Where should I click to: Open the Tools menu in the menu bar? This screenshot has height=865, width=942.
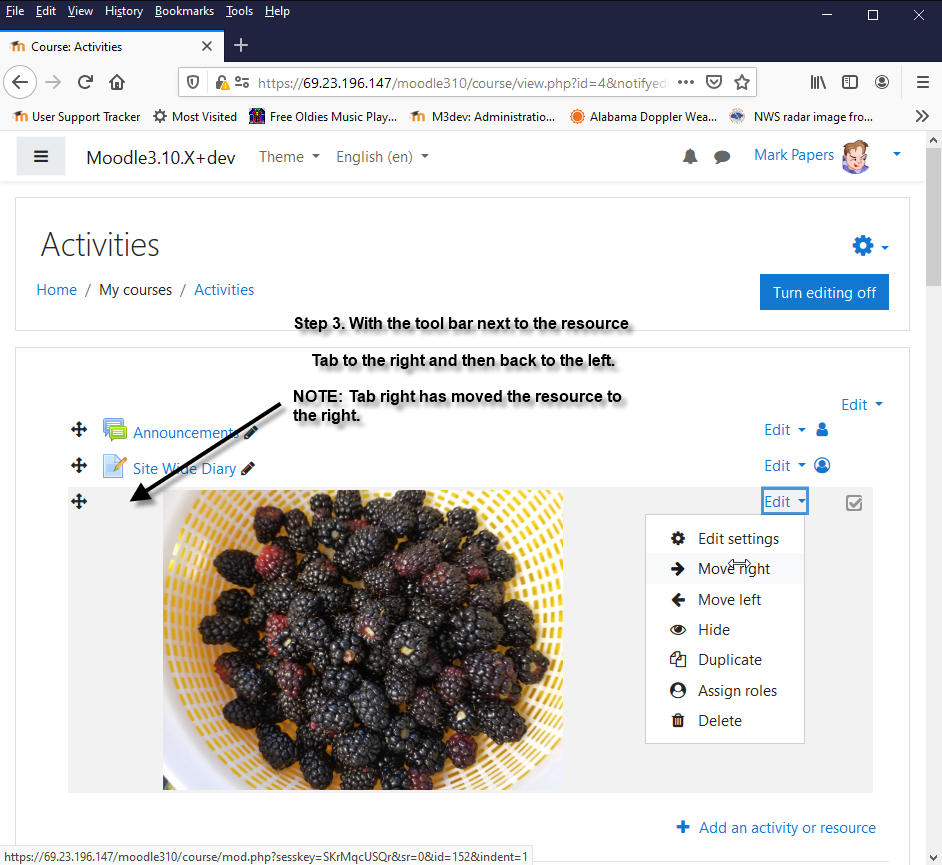click(x=239, y=11)
